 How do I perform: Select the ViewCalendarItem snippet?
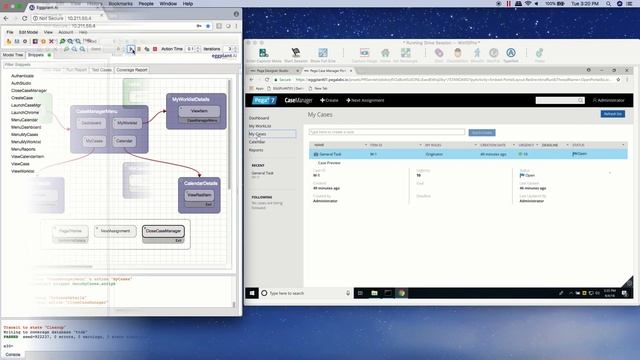pos(28,157)
